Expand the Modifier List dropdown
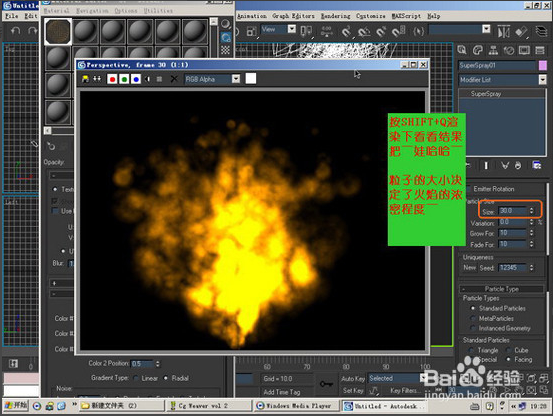This screenshot has height=416, width=553. pyautogui.click(x=542, y=80)
